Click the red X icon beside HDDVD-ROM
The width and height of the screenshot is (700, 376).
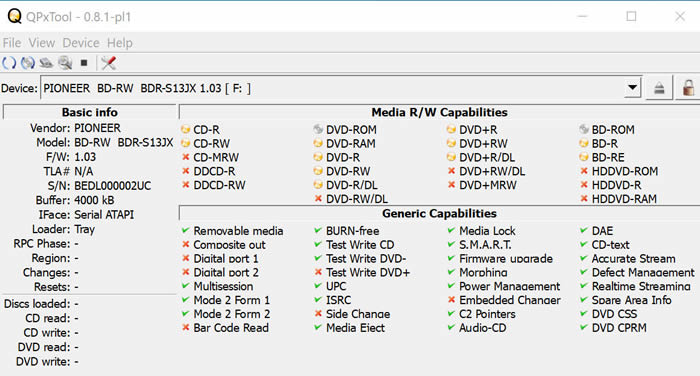pos(583,171)
